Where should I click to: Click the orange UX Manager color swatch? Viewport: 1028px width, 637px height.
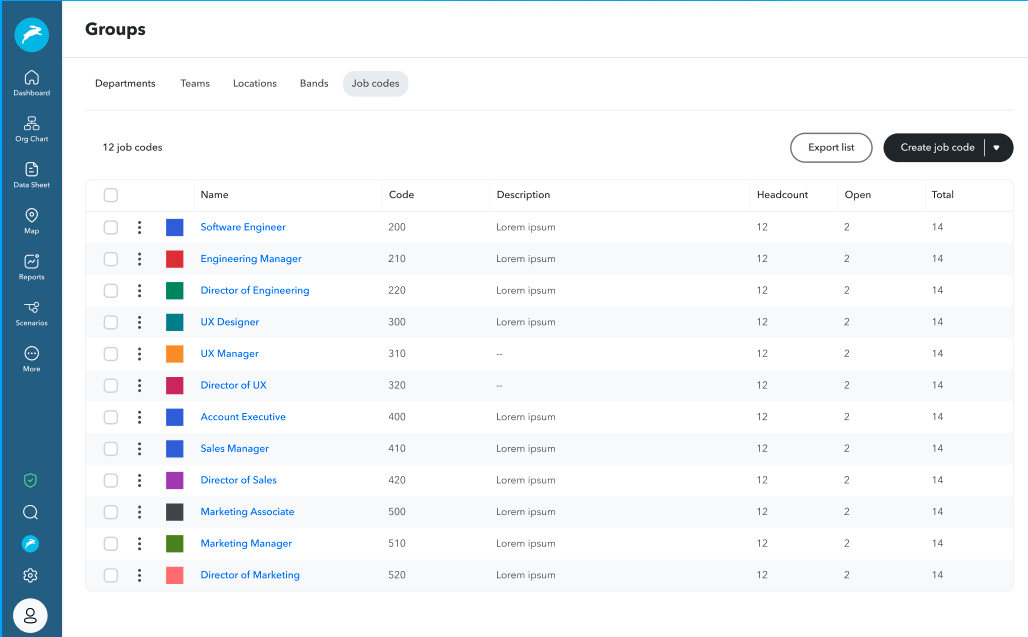tap(175, 354)
